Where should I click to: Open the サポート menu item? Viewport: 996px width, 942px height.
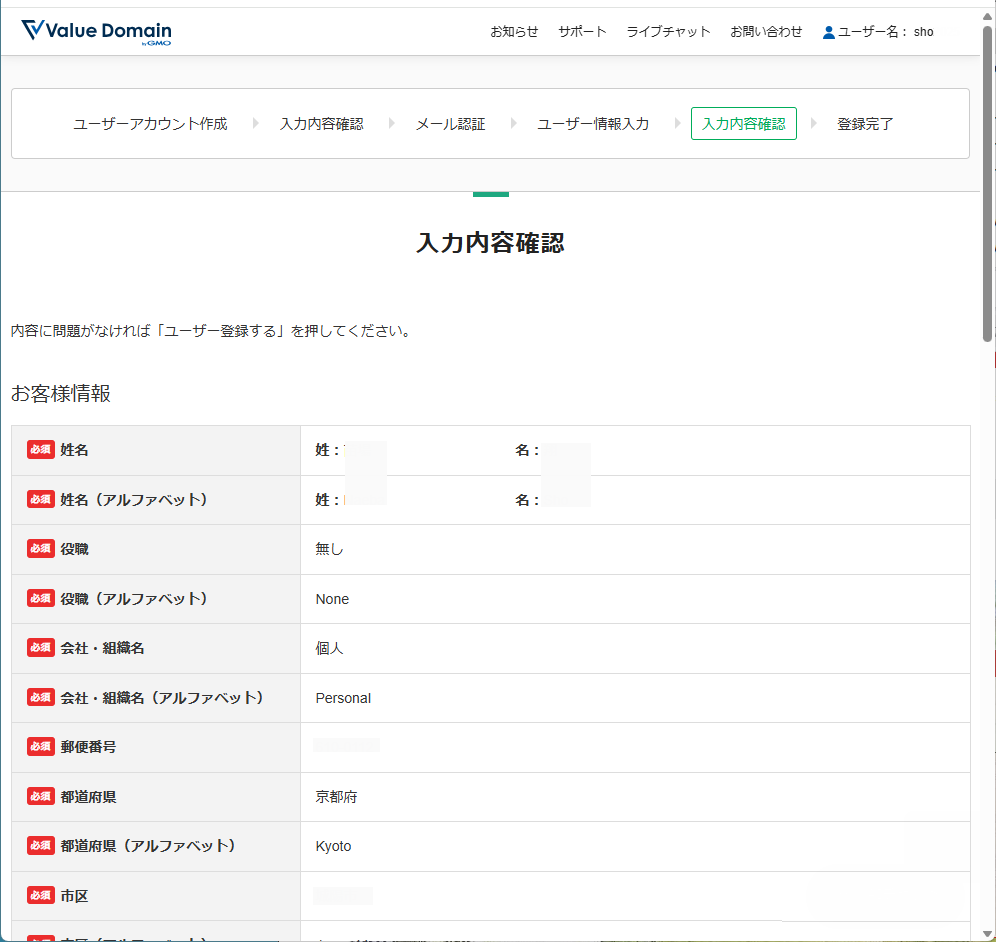pos(582,32)
